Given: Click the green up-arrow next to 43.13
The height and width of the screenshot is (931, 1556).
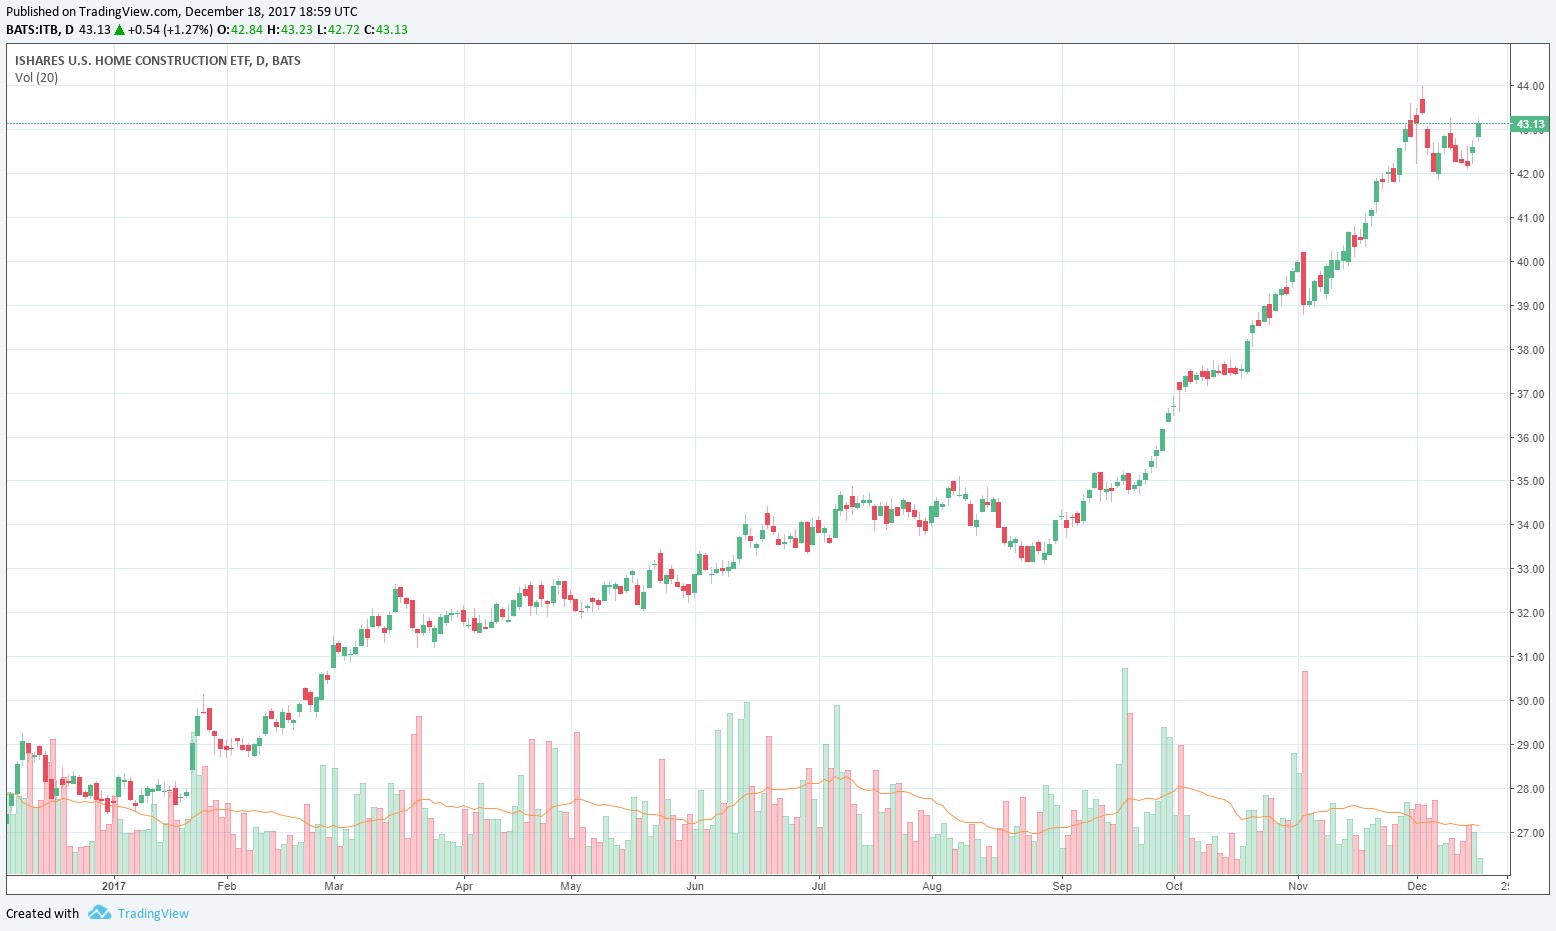Looking at the screenshot, I should click(x=120, y=30).
